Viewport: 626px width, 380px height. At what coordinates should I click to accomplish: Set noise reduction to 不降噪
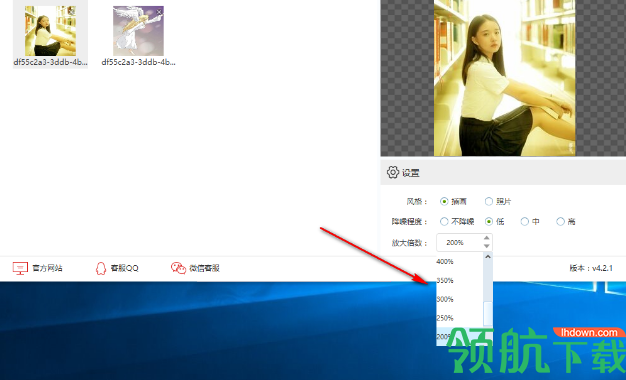444,221
